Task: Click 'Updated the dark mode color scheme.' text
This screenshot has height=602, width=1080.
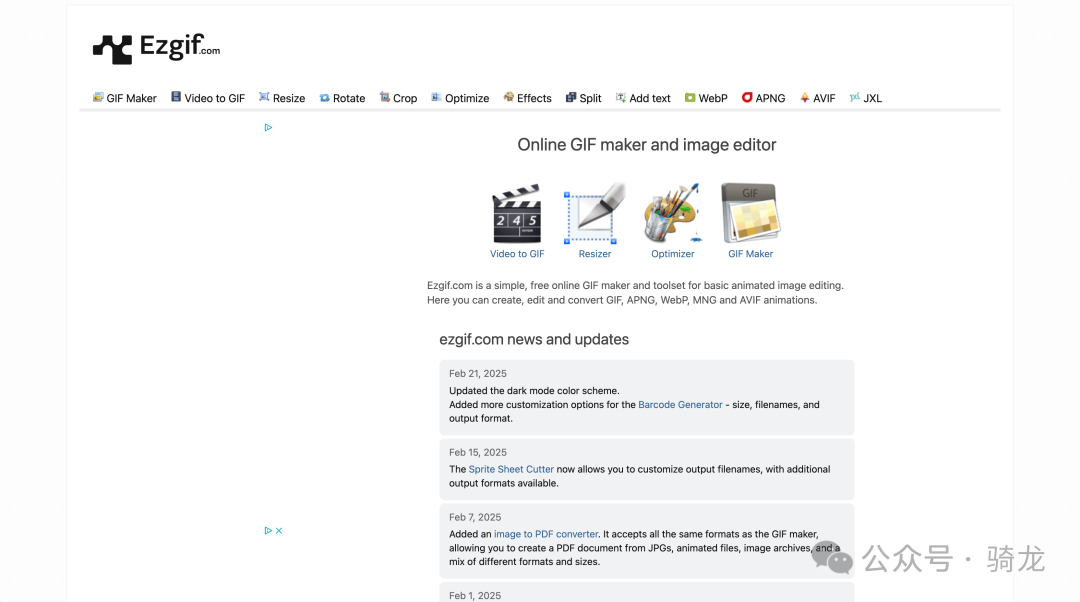Action: tap(534, 391)
